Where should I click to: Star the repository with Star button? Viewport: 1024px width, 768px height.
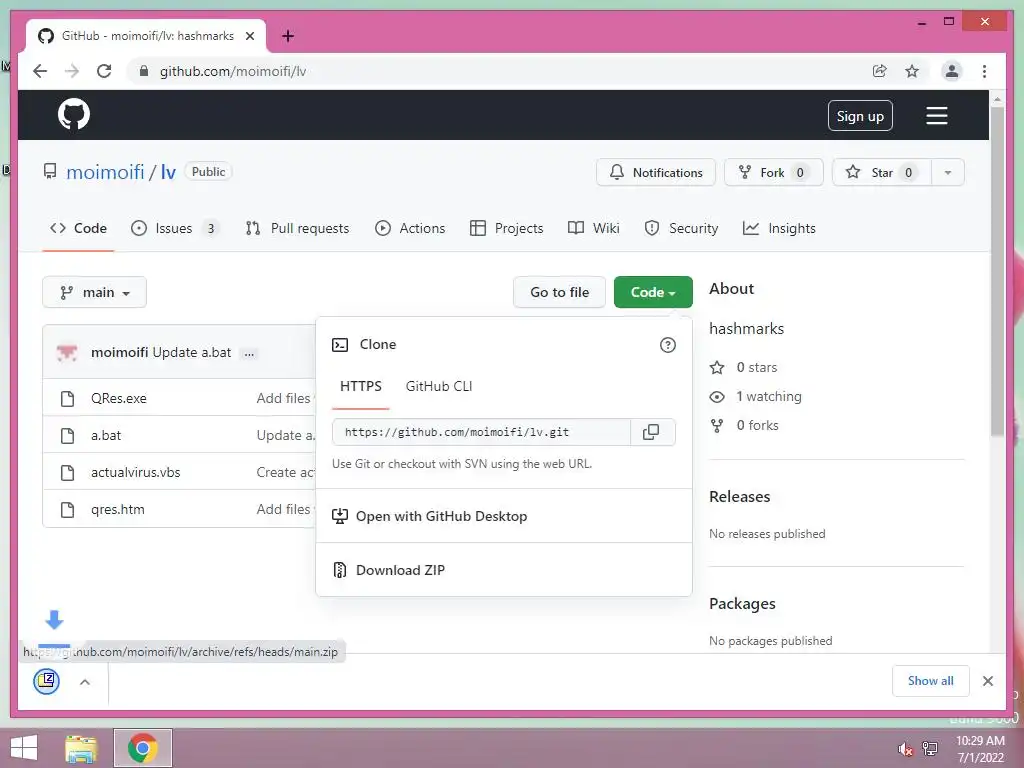(x=882, y=172)
